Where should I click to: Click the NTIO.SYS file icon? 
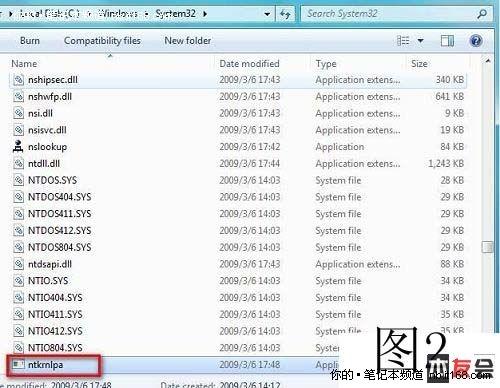(18, 281)
